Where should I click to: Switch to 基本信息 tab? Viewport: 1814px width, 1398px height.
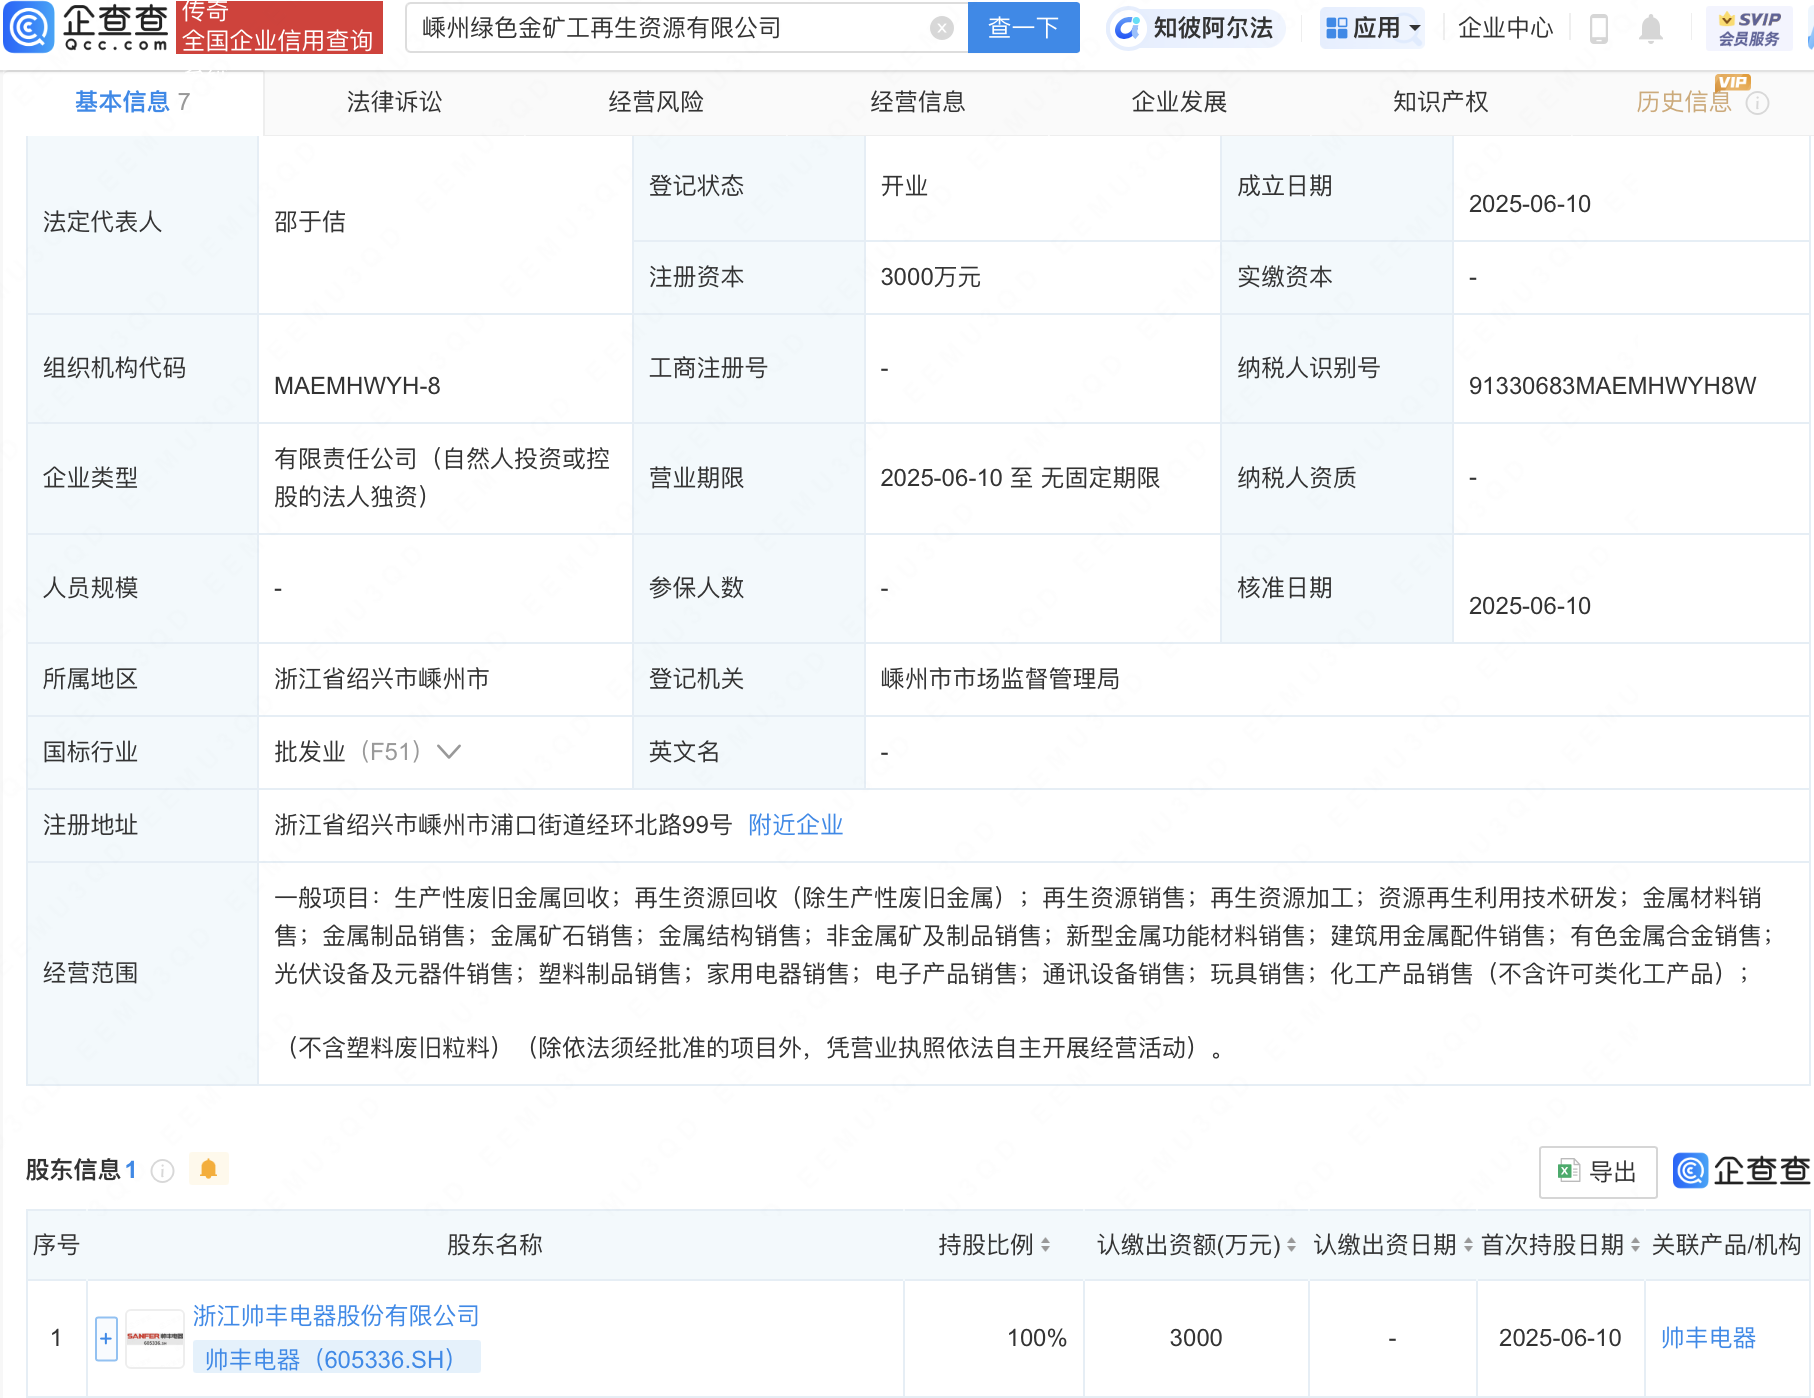click(x=132, y=102)
